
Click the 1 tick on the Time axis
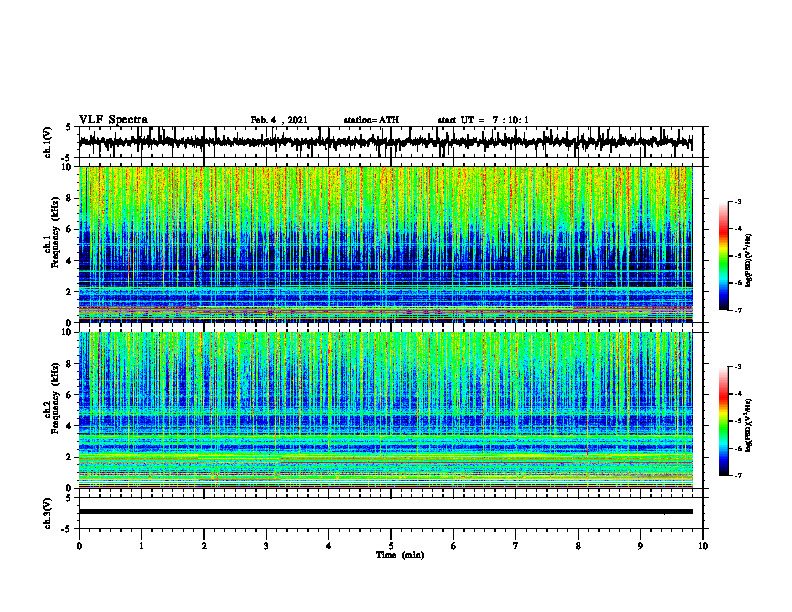pos(141,546)
